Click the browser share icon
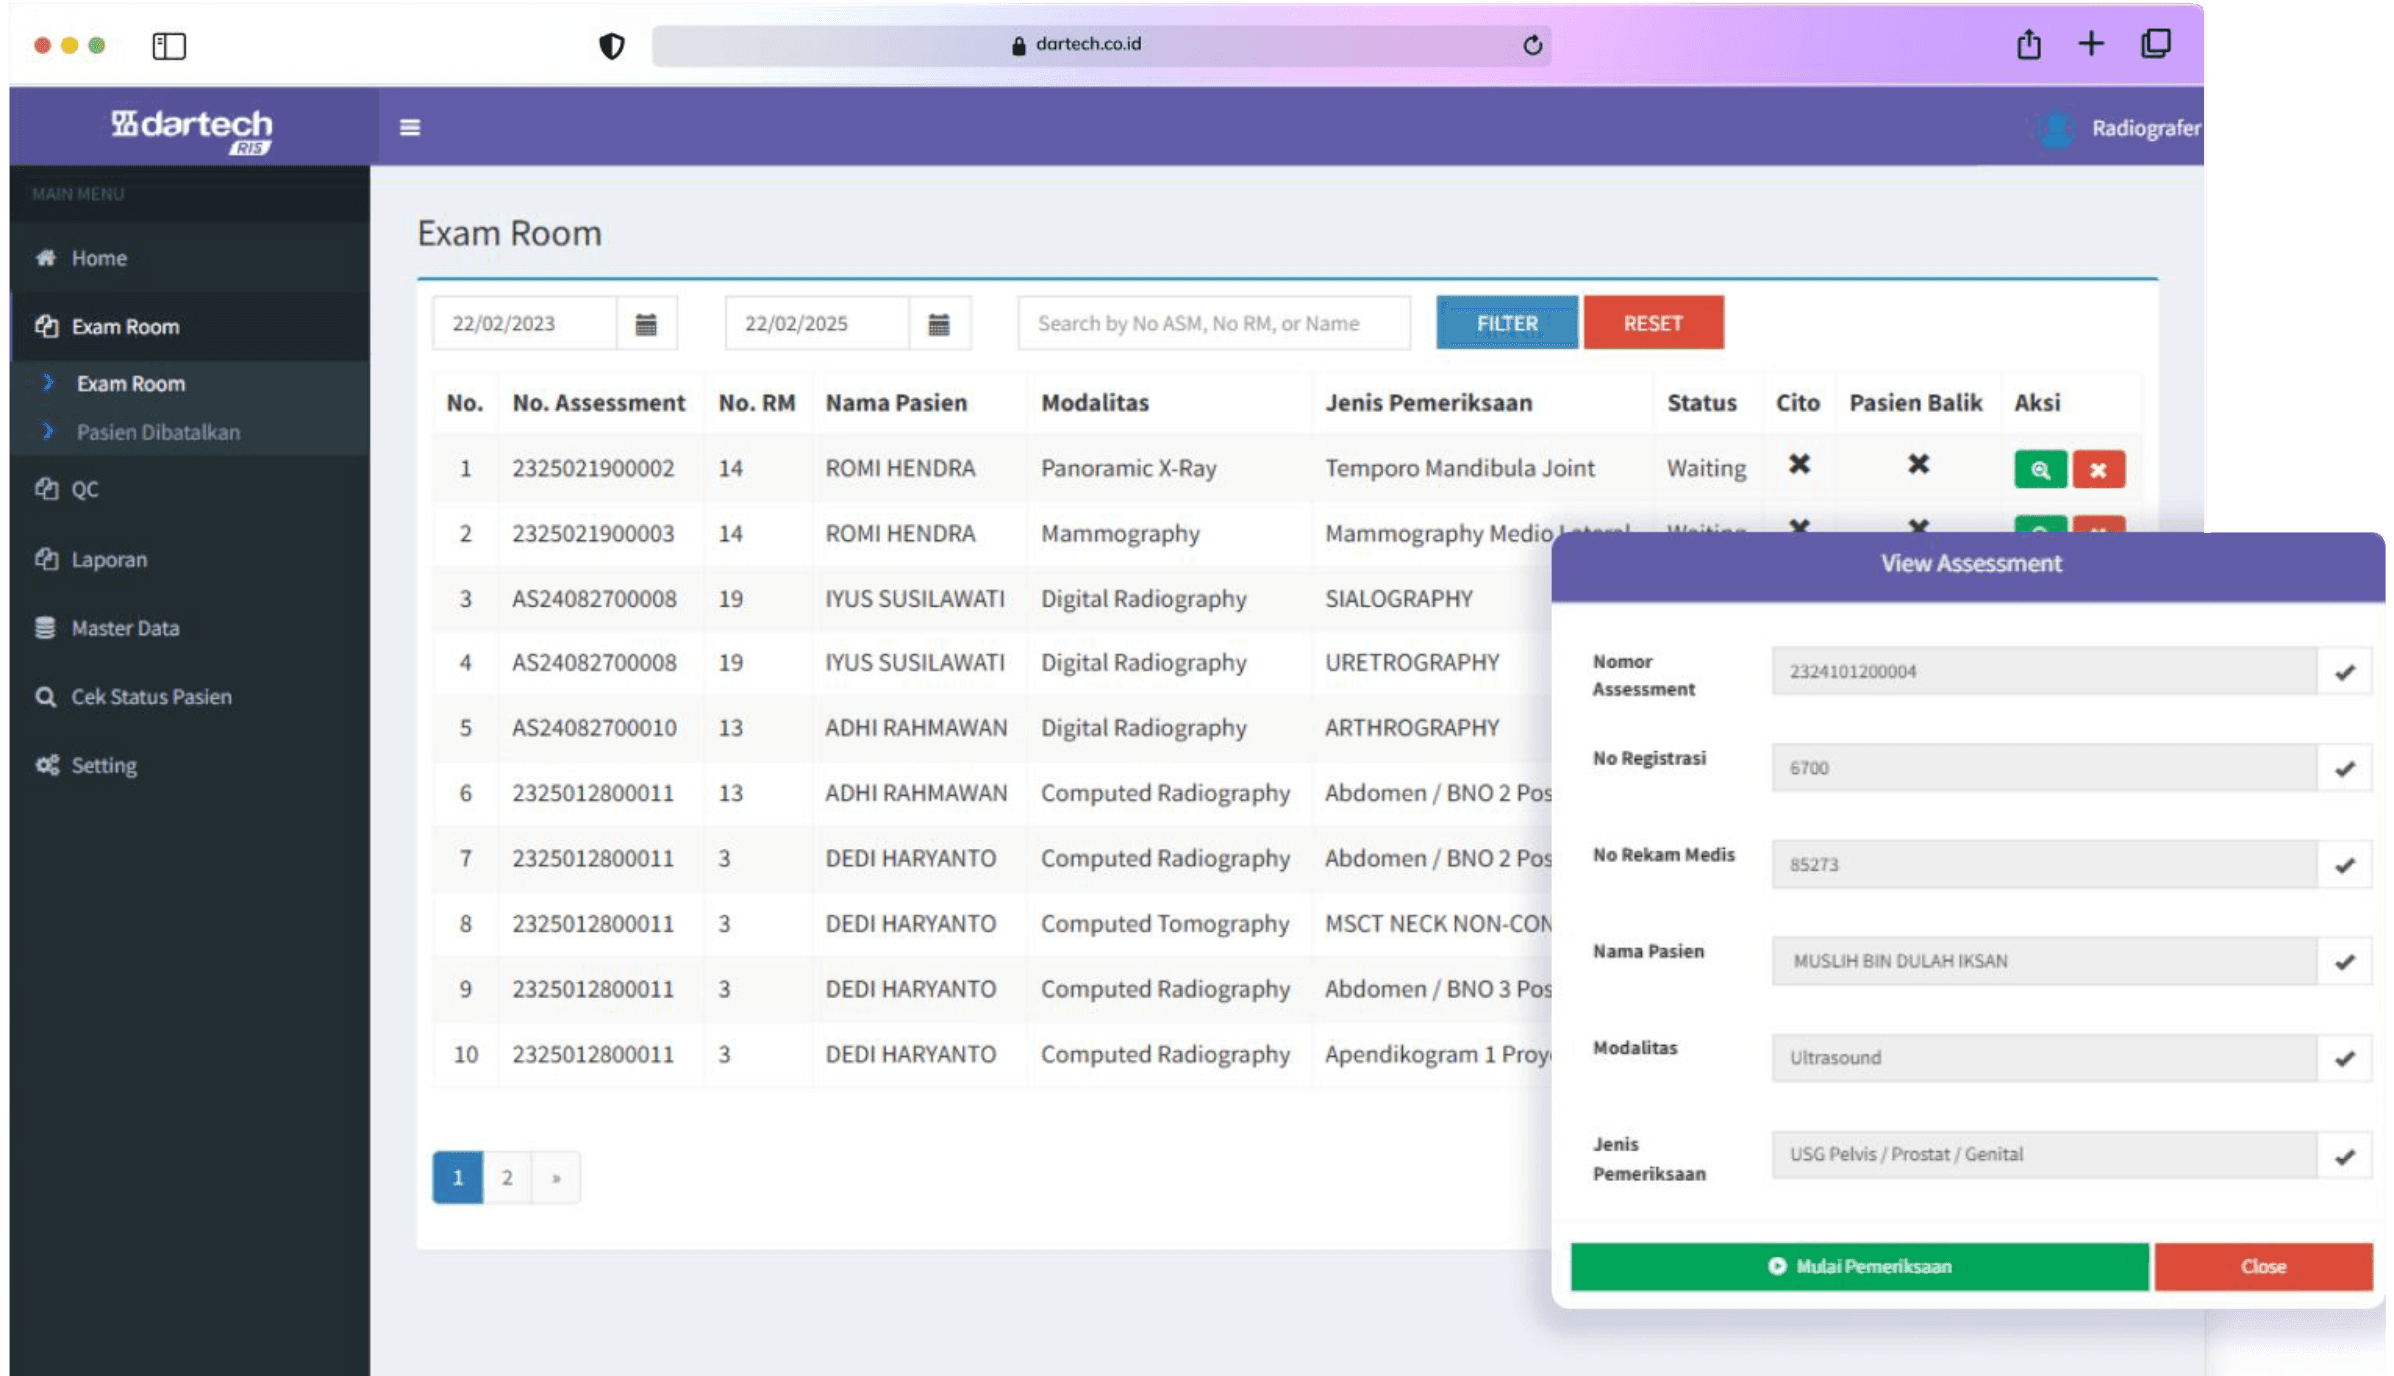Image resolution: width=2394 pixels, height=1376 pixels. coord(2028,44)
